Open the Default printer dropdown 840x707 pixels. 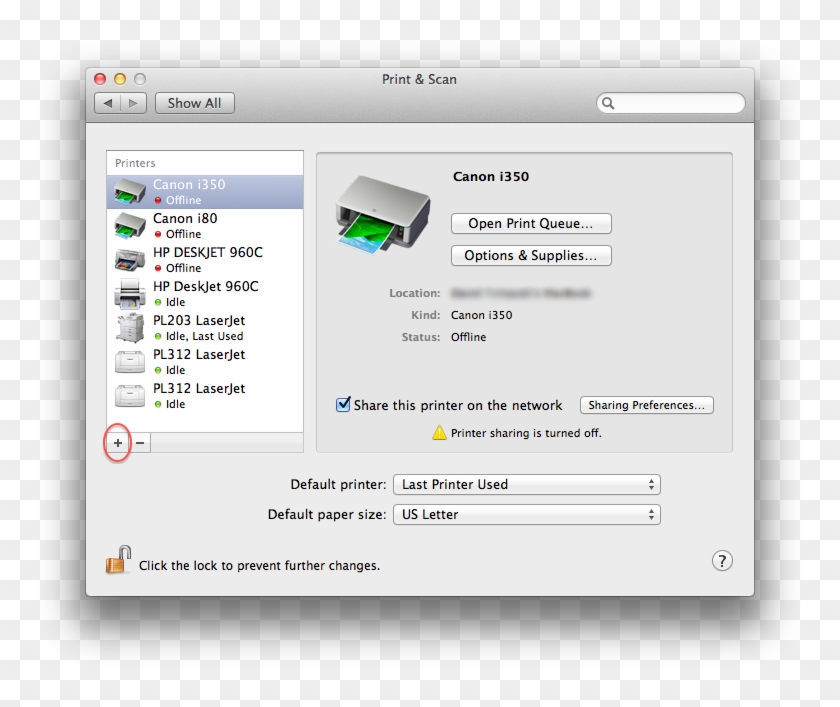pos(526,484)
